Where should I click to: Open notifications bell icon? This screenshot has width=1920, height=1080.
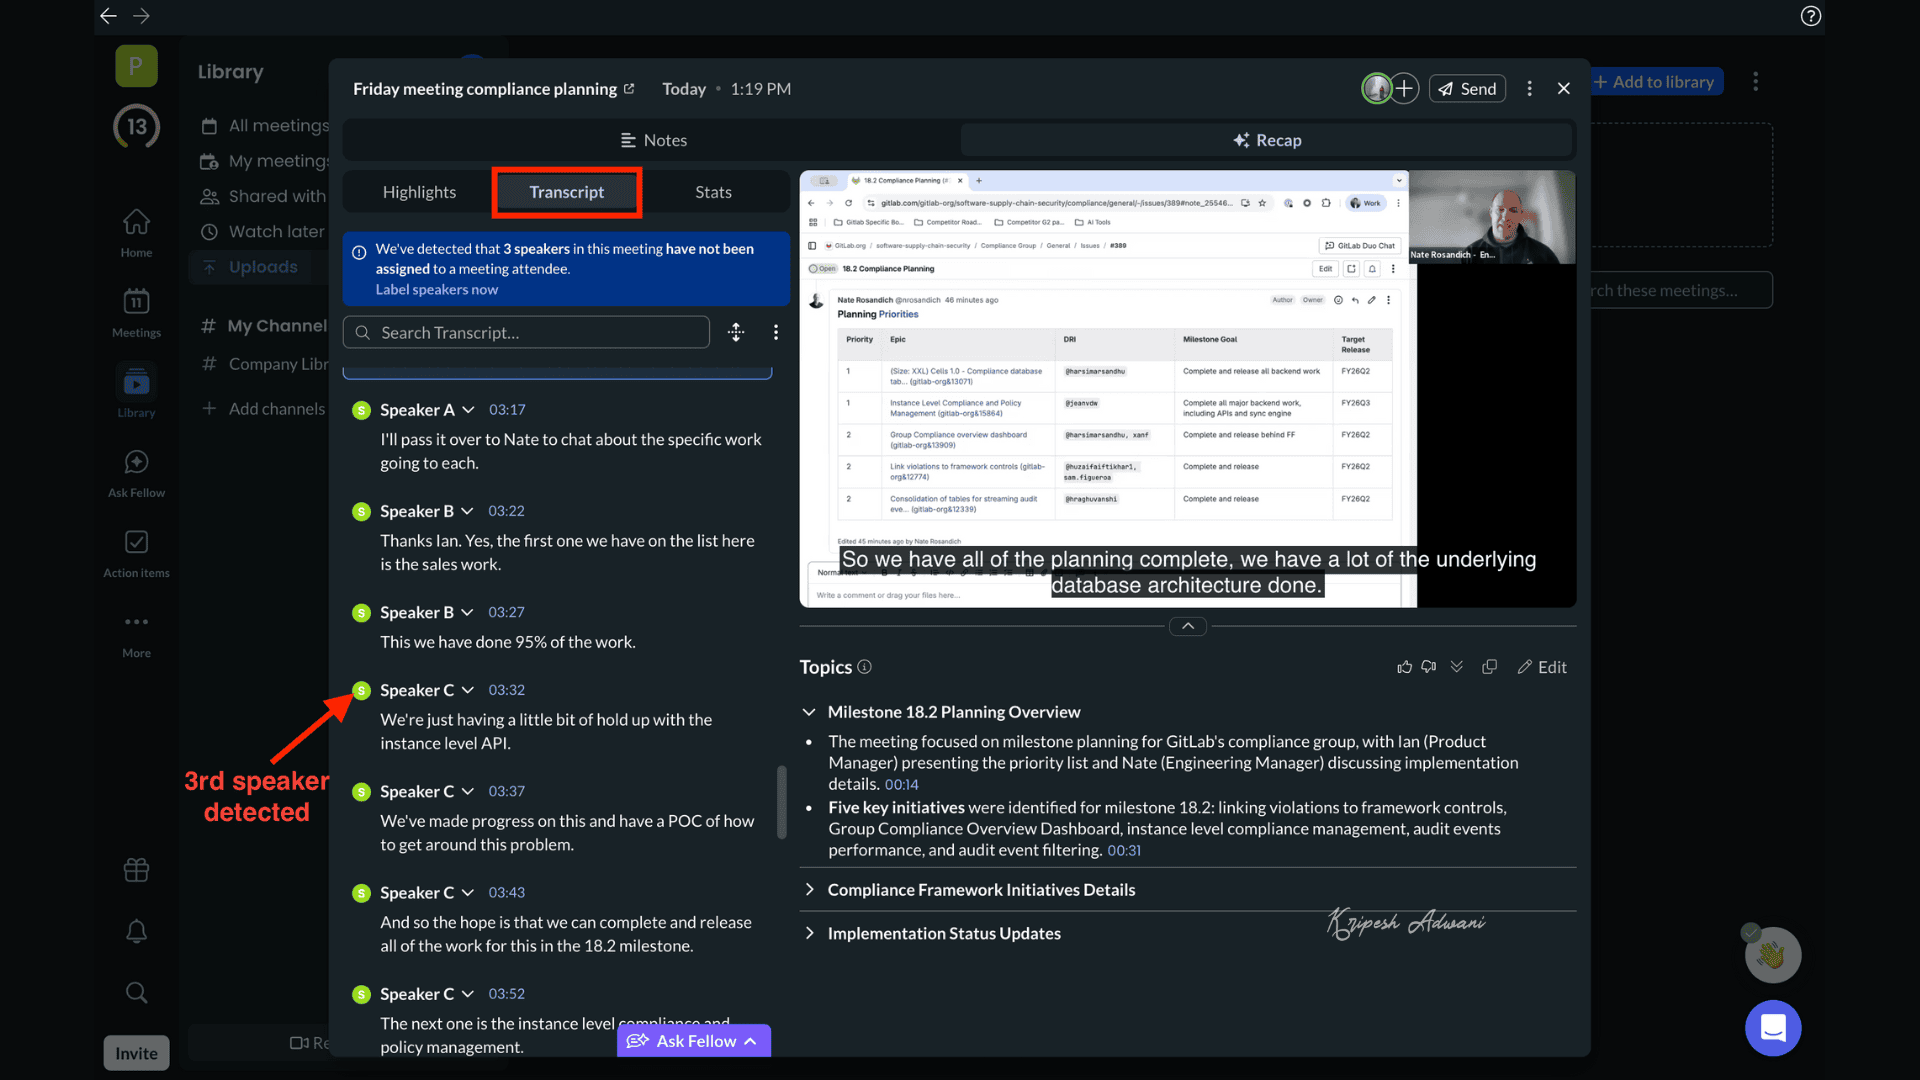coord(136,931)
